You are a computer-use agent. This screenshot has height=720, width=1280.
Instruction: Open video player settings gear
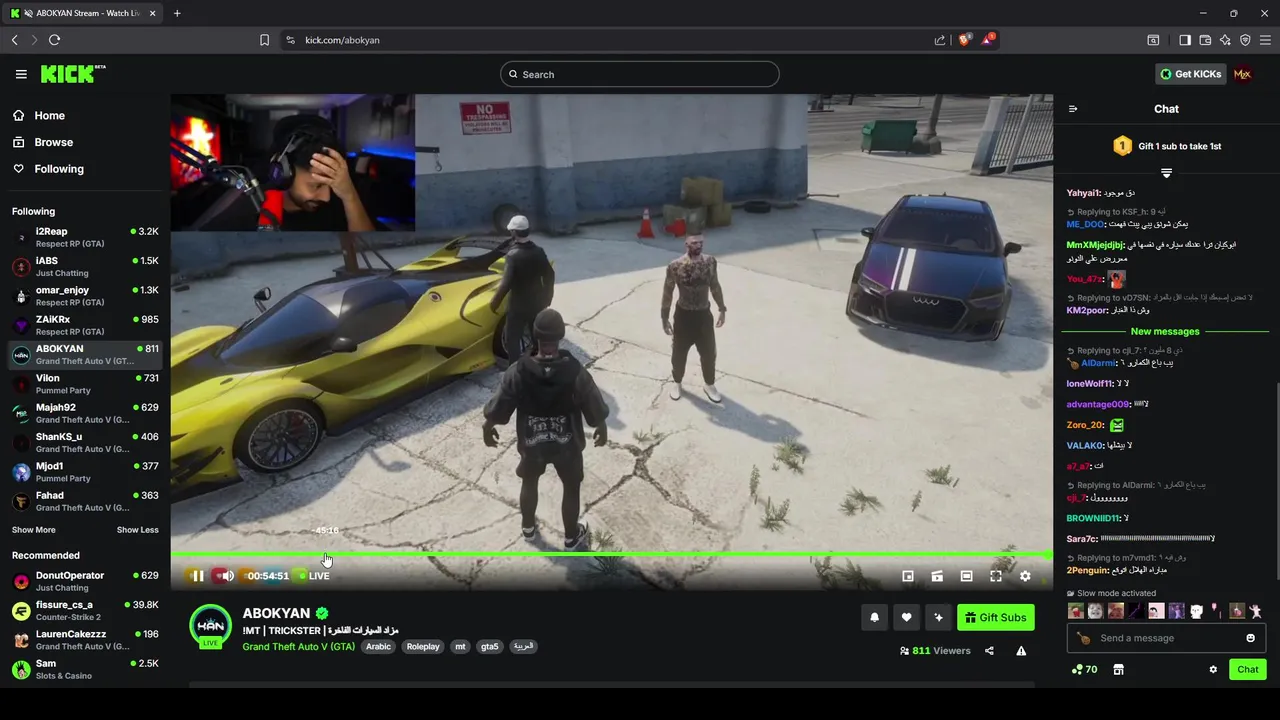tap(1025, 576)
